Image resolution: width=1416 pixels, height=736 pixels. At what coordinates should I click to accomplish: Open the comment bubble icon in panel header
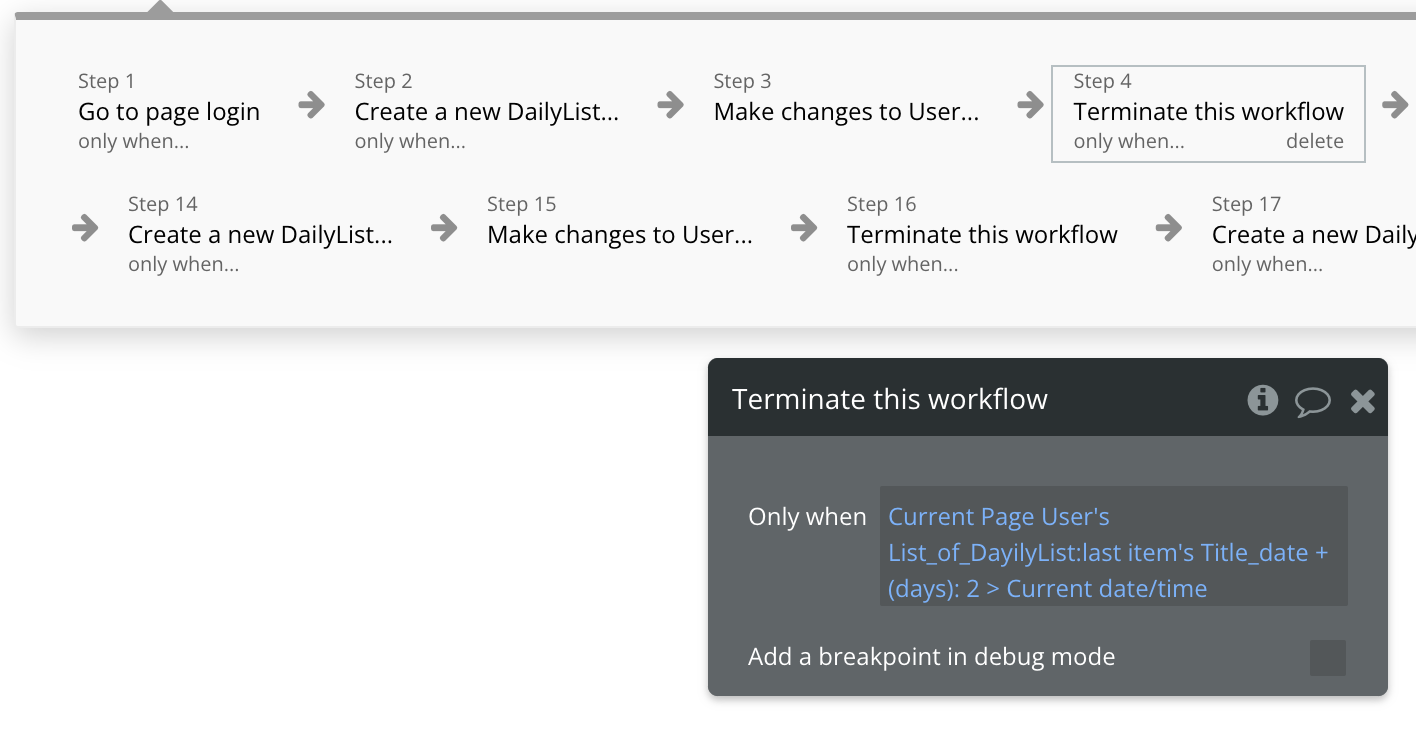(1313, 402)
